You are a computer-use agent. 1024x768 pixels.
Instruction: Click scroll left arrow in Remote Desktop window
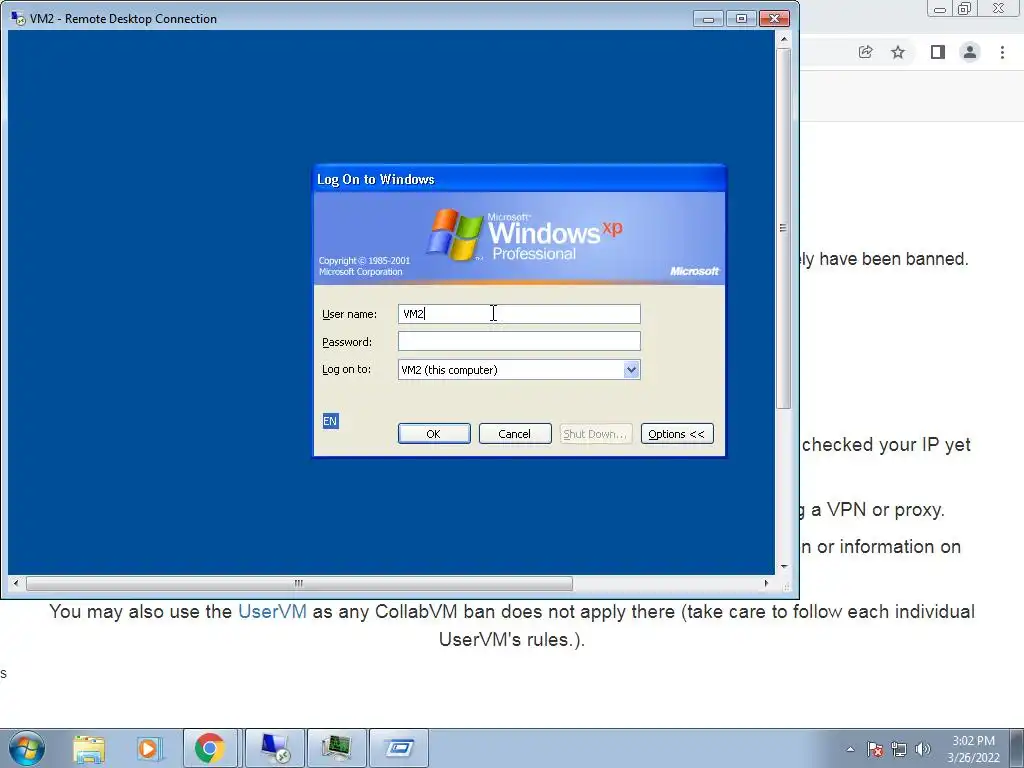click(x=16, y=583)
